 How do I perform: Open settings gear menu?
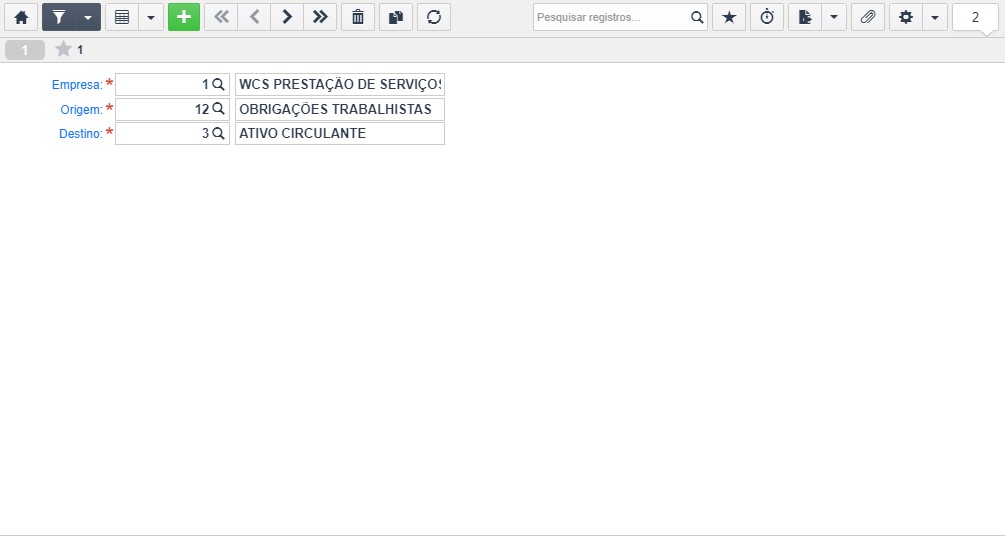coord(906,17)
